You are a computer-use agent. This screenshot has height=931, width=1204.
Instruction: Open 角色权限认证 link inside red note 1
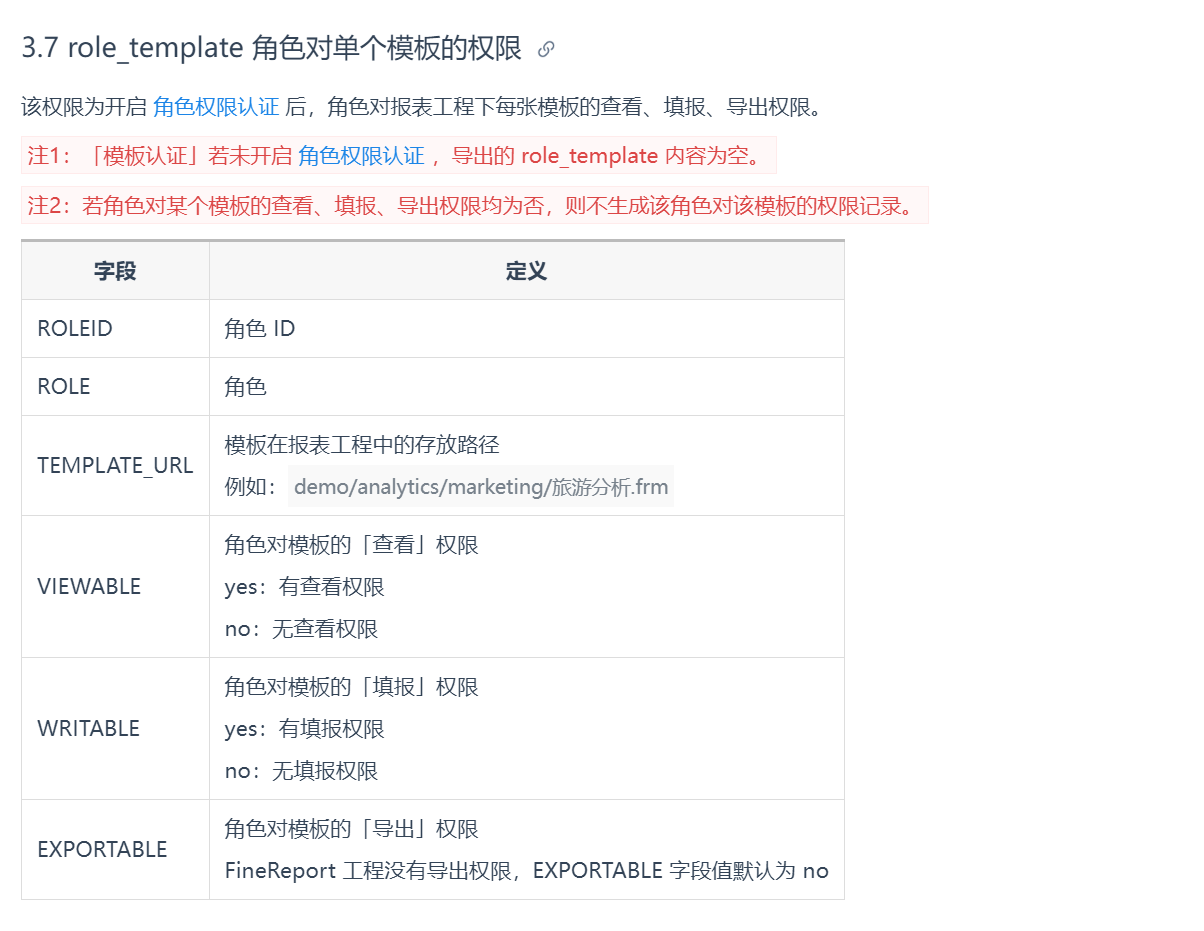(361, 155)
